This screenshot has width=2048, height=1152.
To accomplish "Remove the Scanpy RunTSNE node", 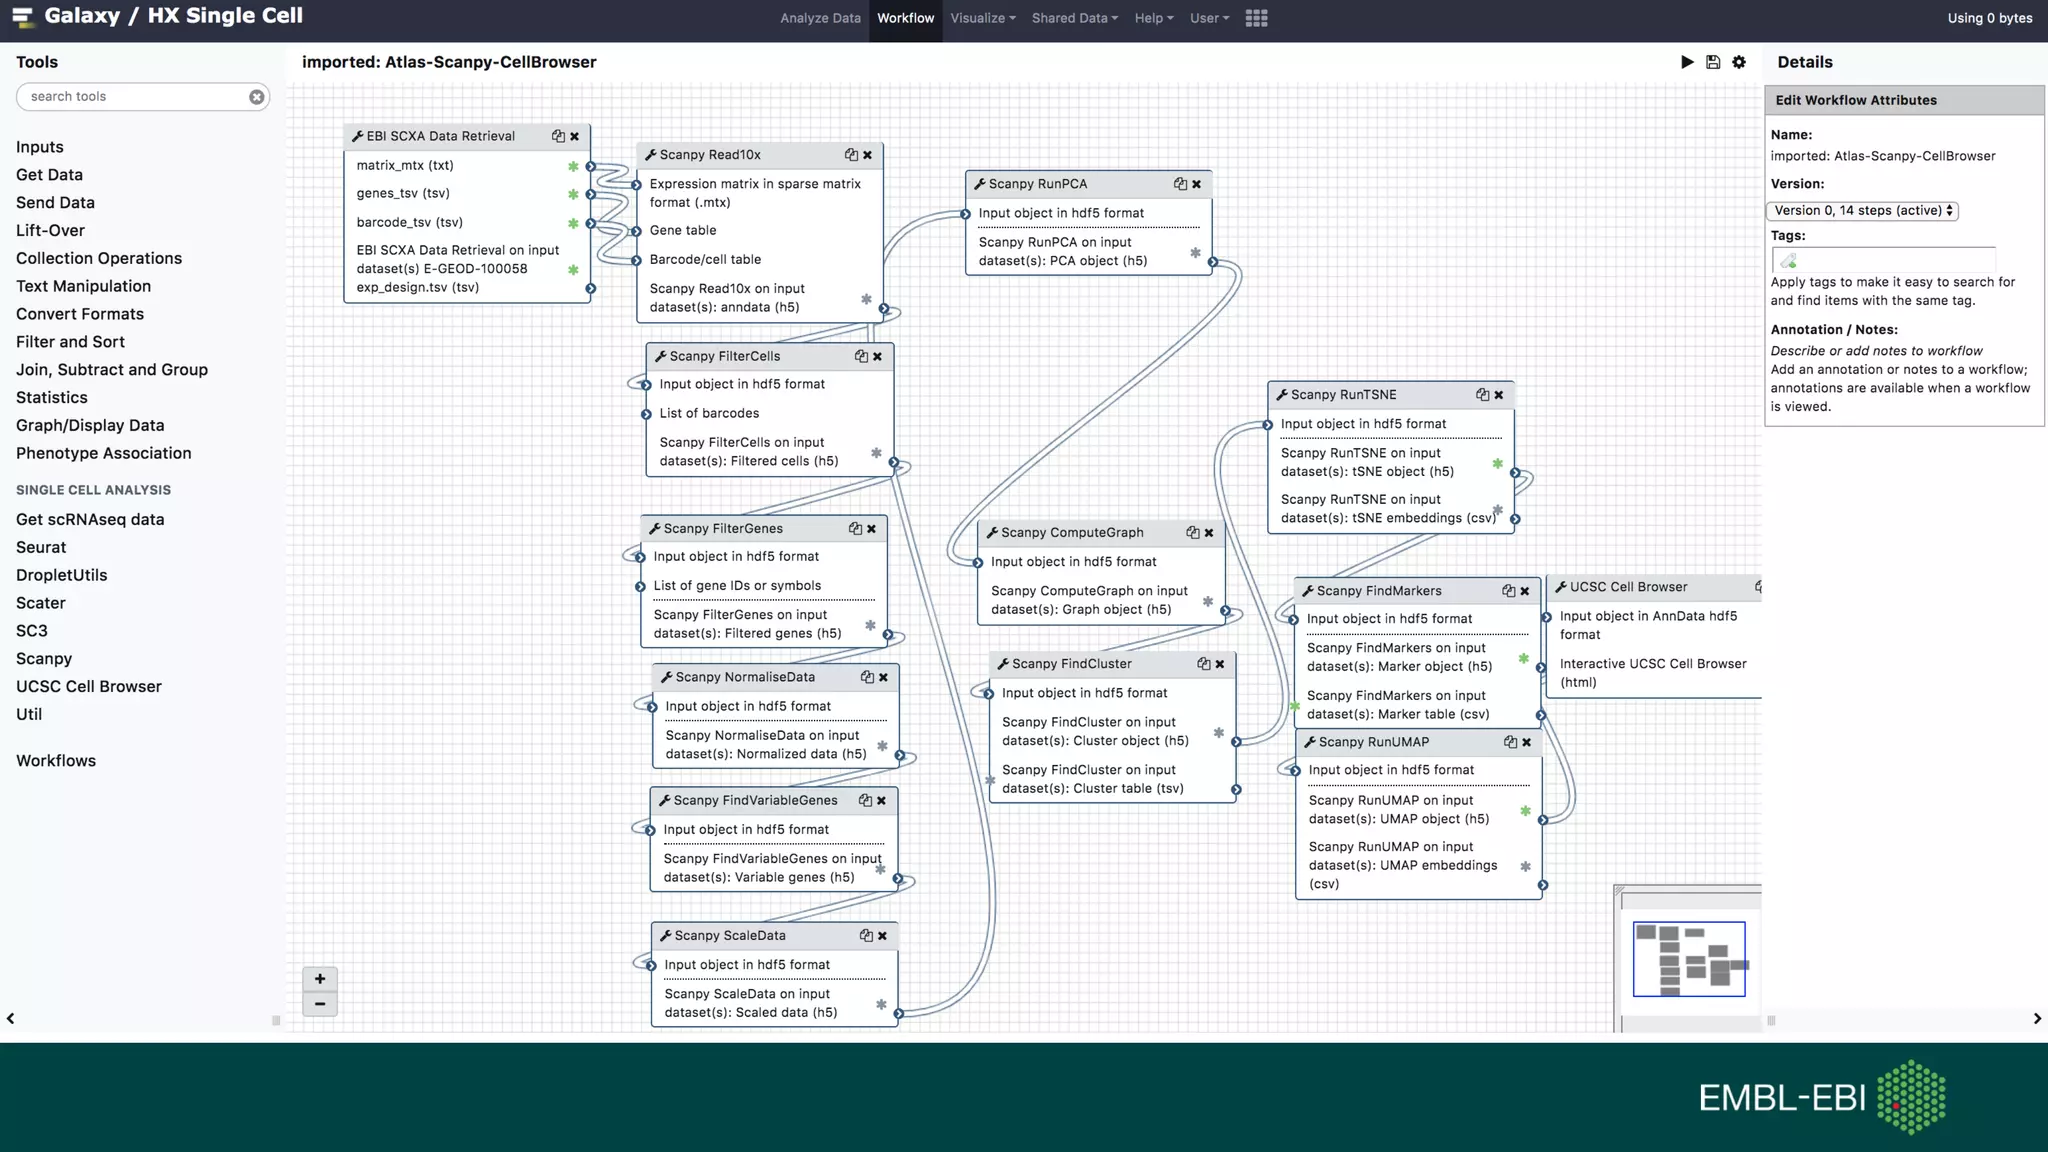I will tap(1499, 395).
